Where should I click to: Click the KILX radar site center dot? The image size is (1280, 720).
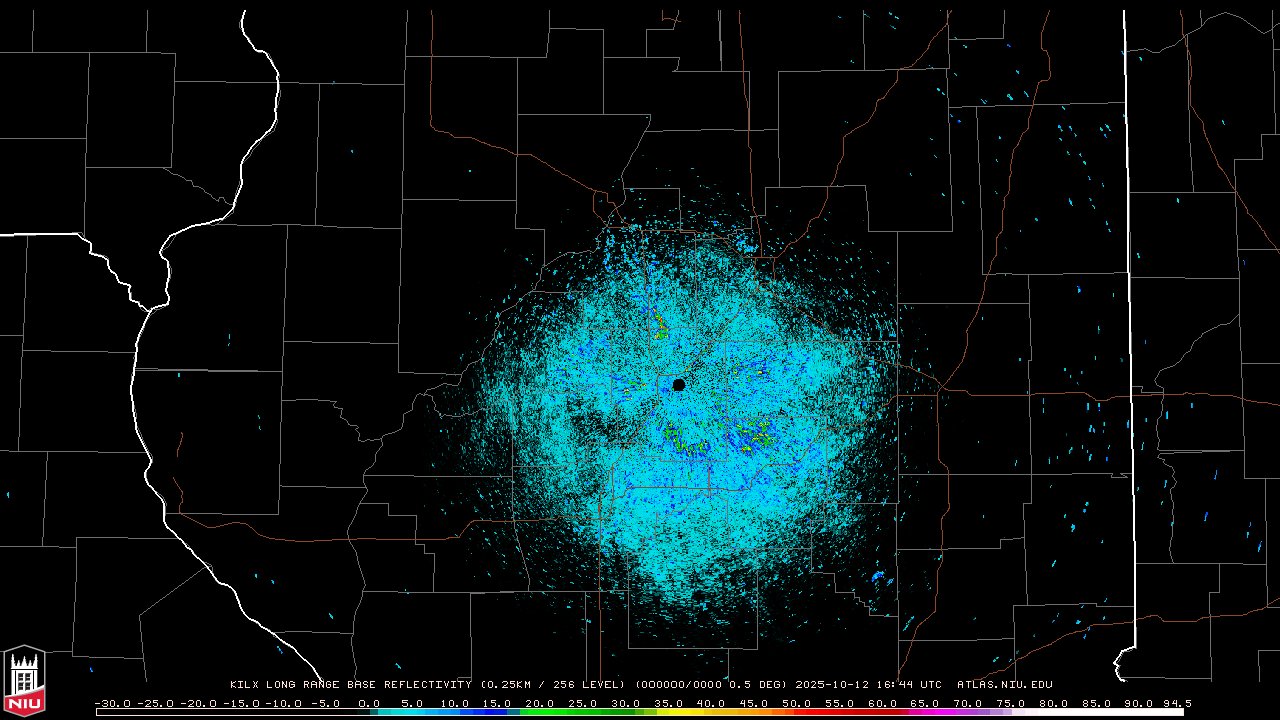[679, 385]
